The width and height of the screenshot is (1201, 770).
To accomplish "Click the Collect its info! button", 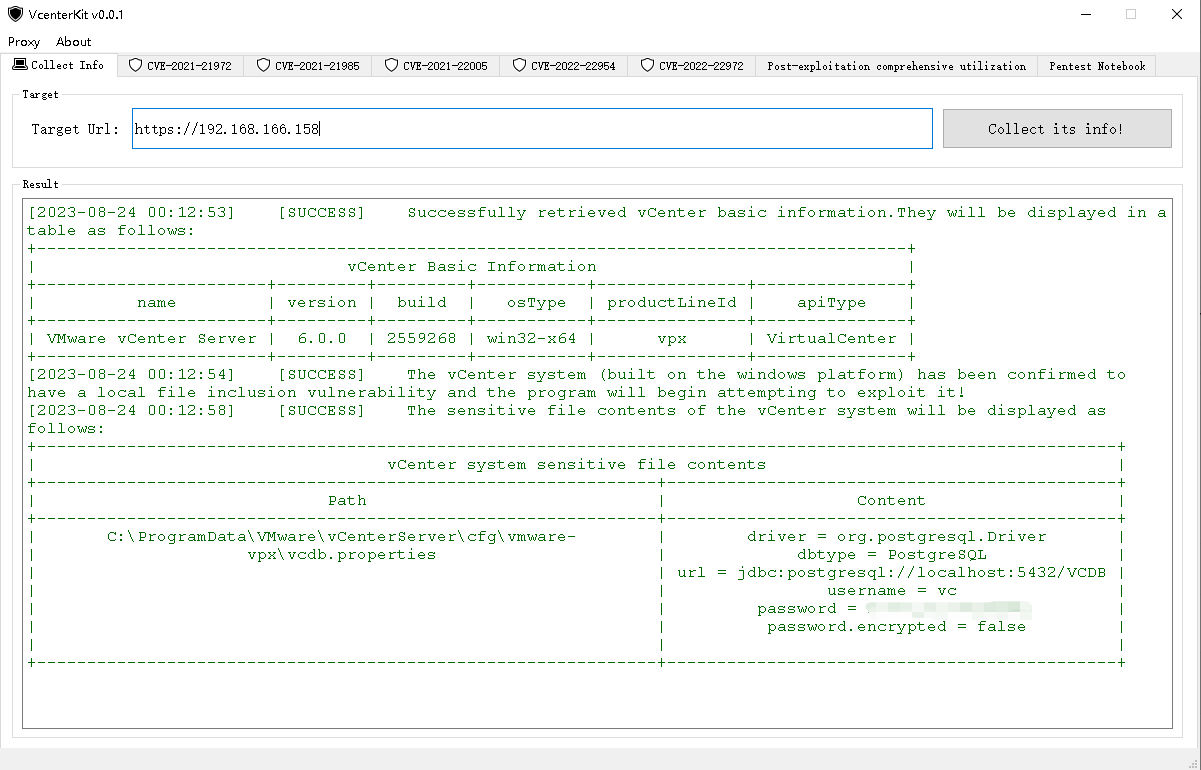I will pyautogui.click(x=1056, y=129).
